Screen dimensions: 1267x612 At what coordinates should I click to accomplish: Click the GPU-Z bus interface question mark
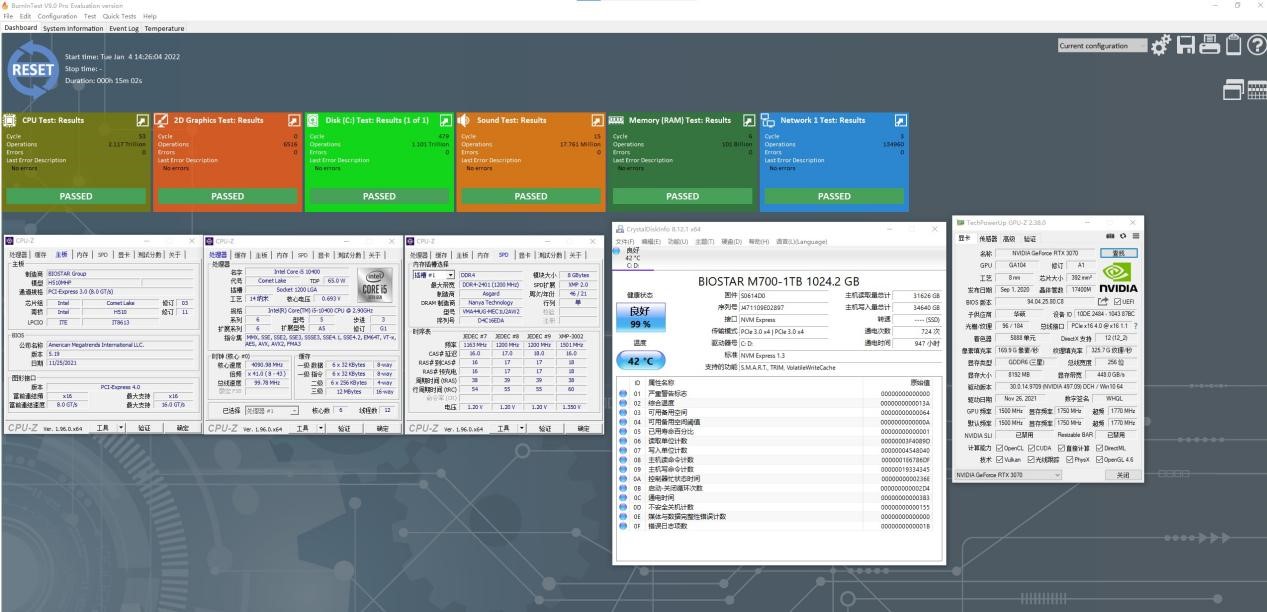1135,325
